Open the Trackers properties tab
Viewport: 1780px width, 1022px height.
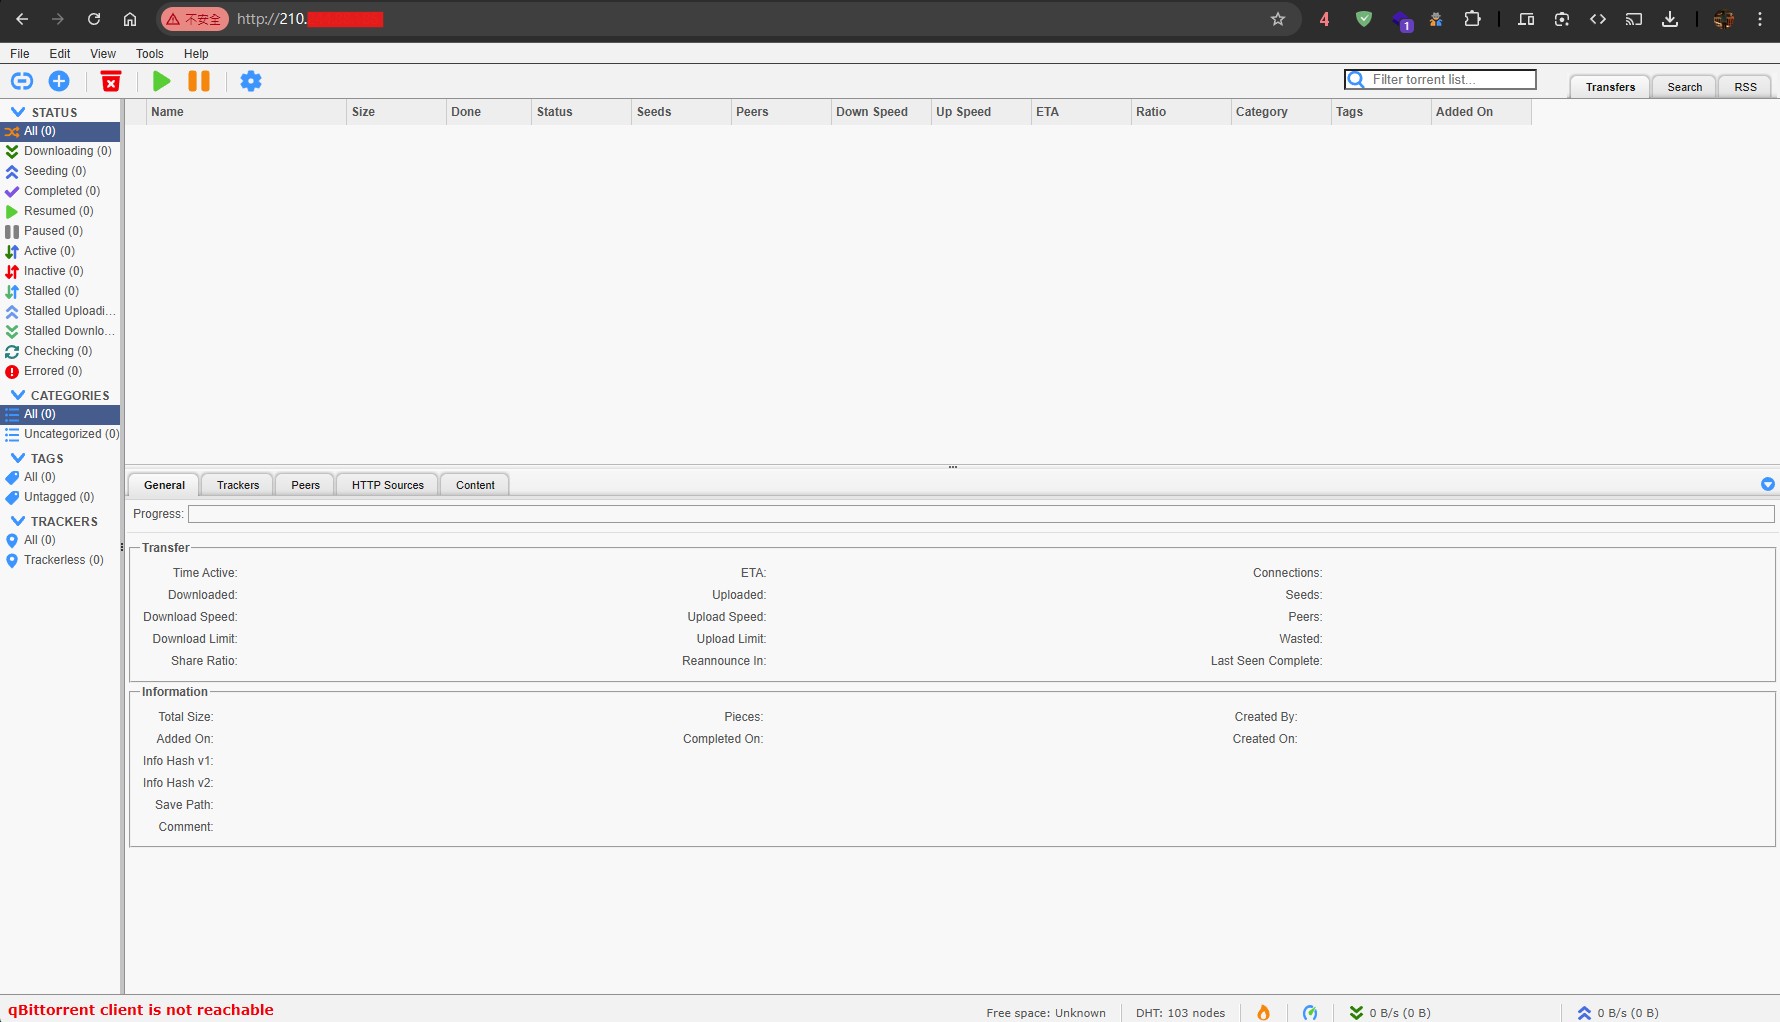click(x=238, y=485)
